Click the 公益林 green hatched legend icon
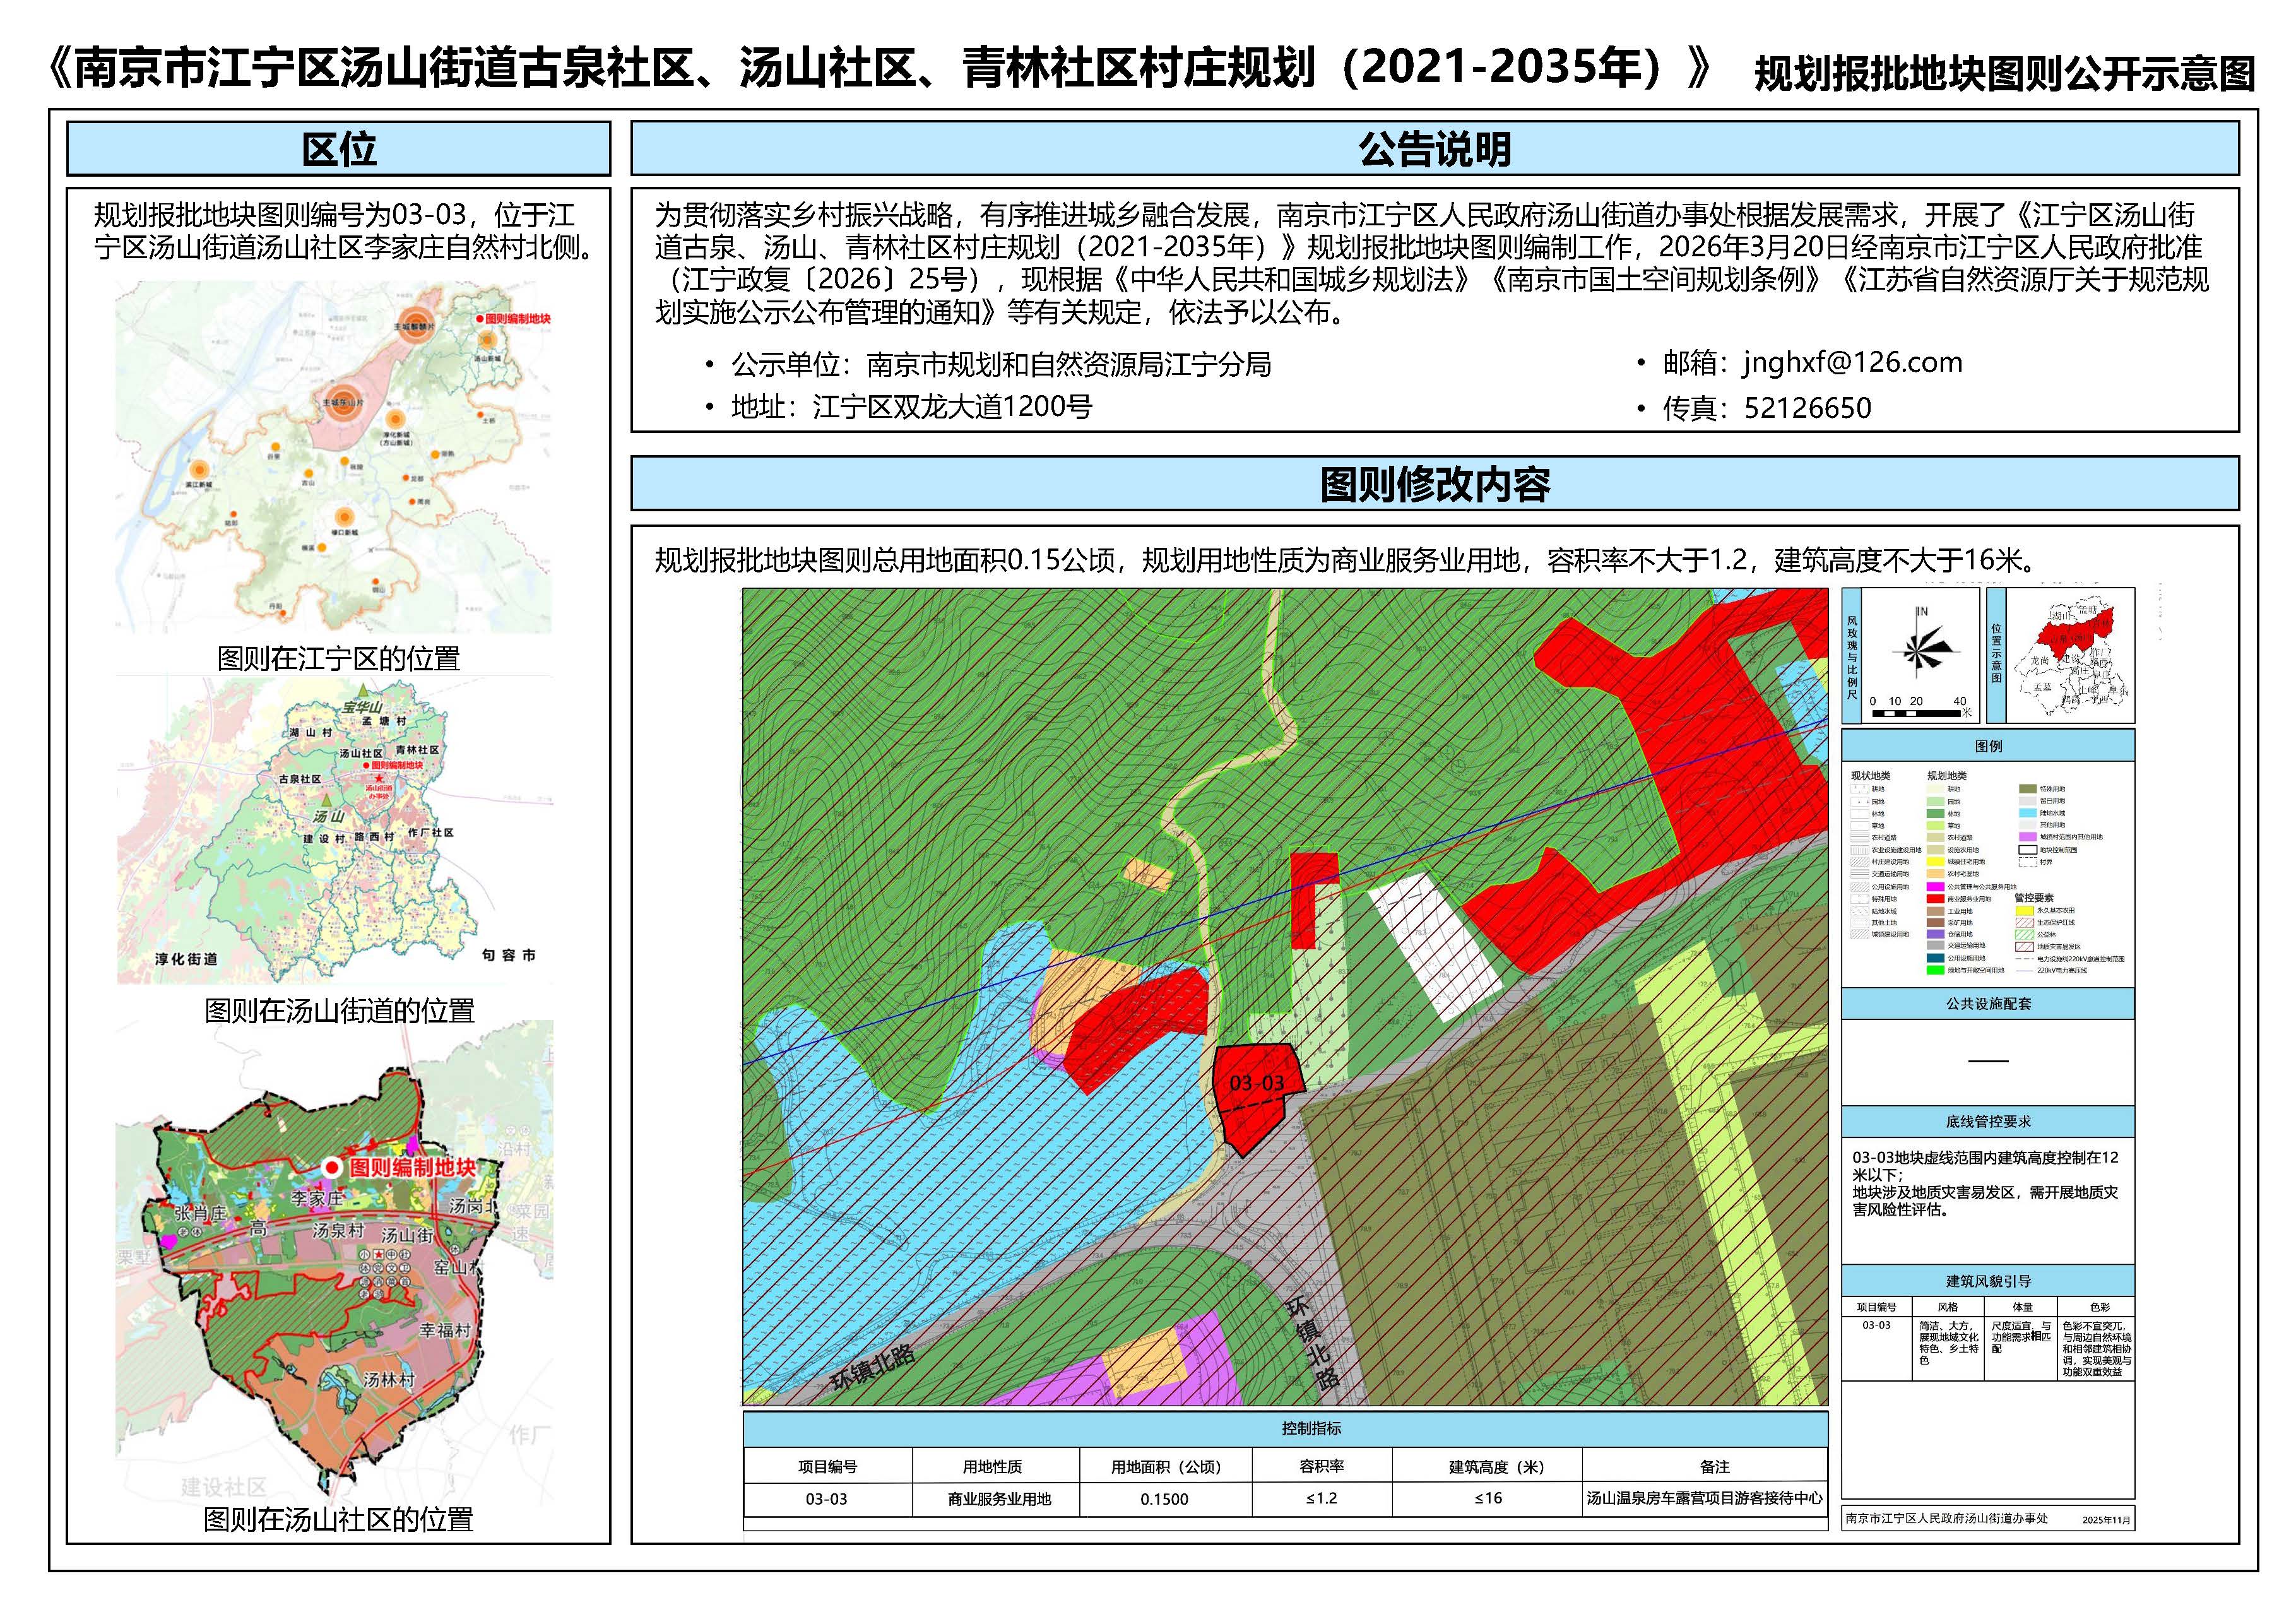2296x1624 pixels. click(x=2025, y=935)
